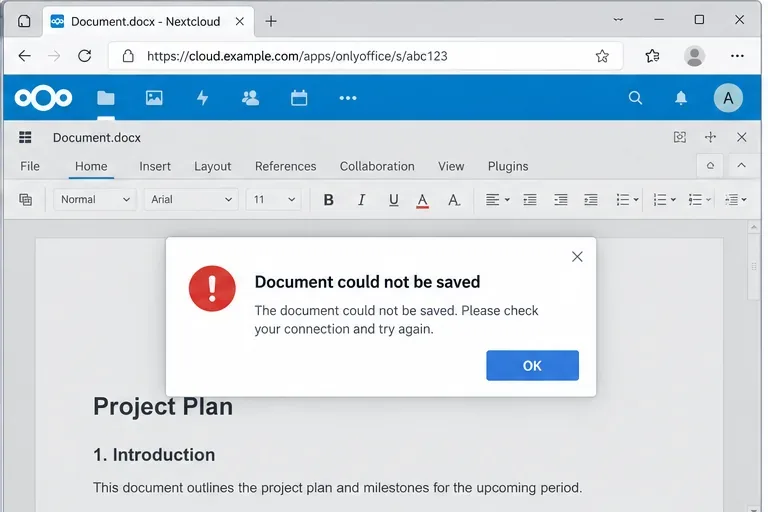The image size is (768, 512).
Task: Open Nextcloud search magnifier
Action: tap(635, 98)
